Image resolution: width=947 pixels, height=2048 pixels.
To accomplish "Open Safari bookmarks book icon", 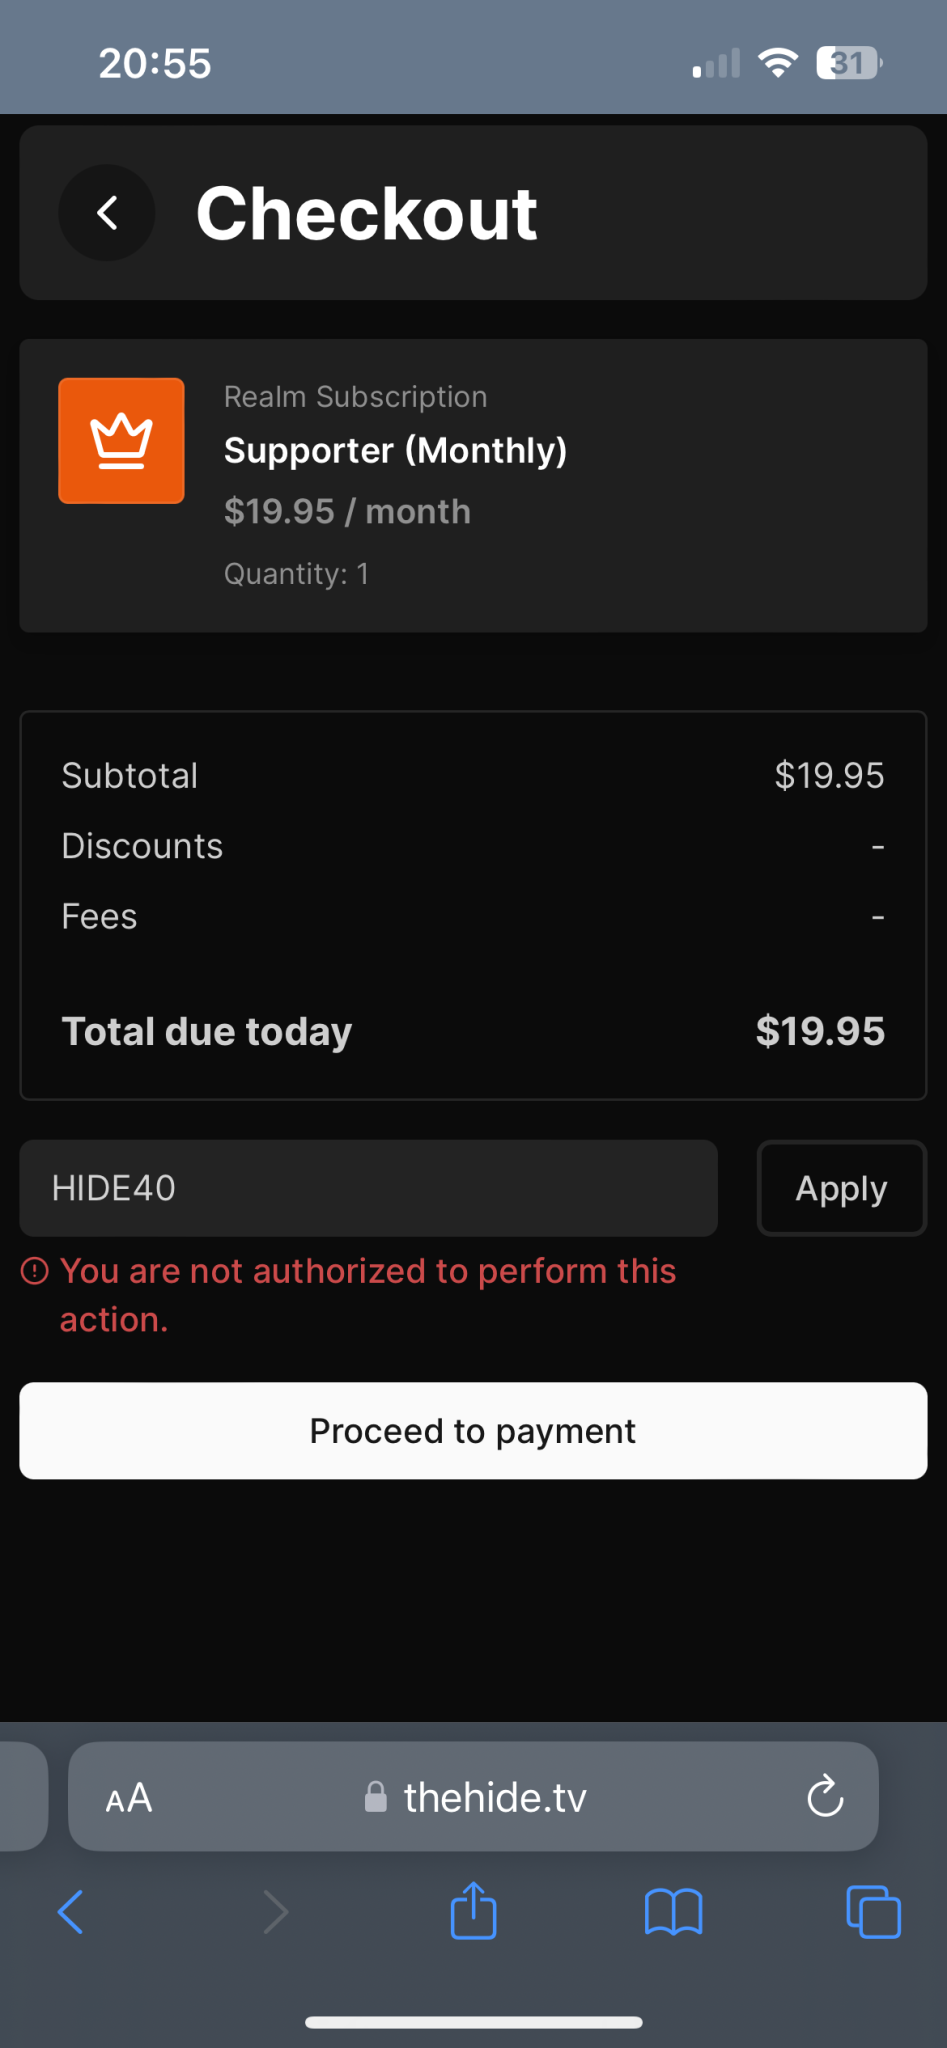I will click(673, 1913).
